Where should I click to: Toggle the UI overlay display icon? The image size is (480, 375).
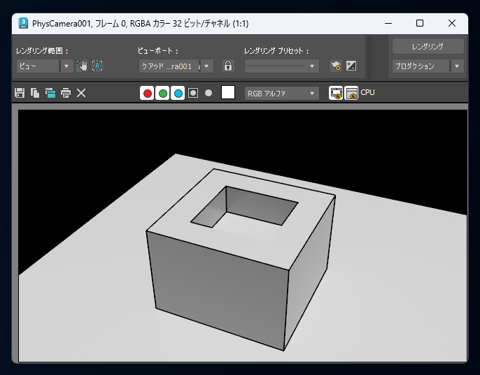coord(336,93)
